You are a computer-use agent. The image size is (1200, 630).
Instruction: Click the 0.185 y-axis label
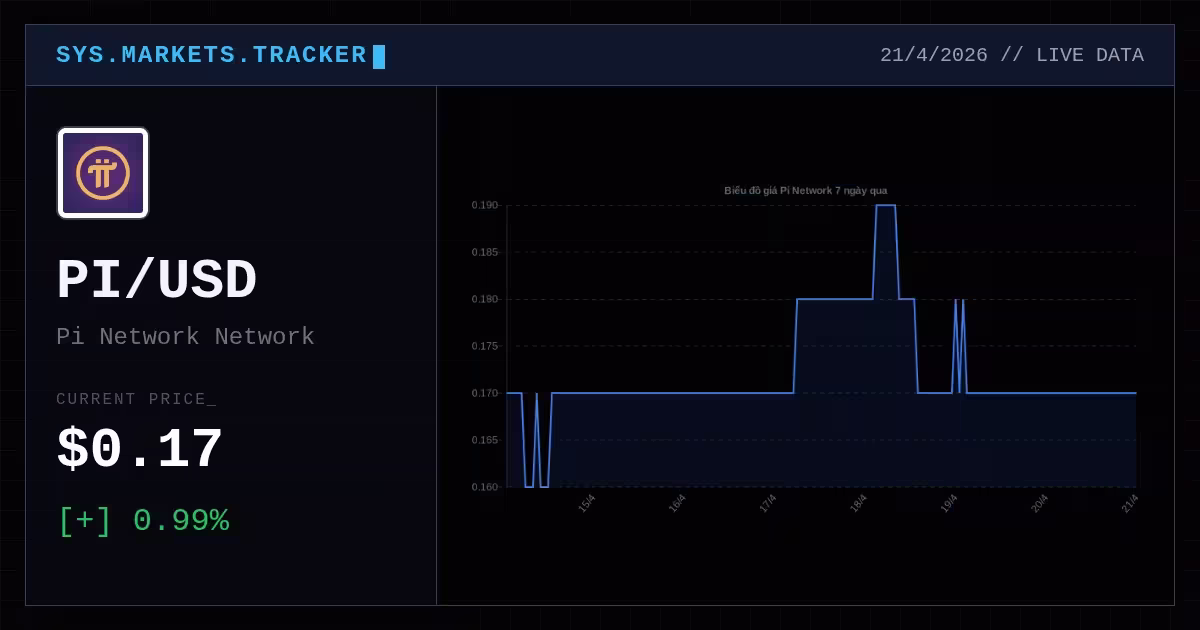pyautogui.click(x=485, y=252)
